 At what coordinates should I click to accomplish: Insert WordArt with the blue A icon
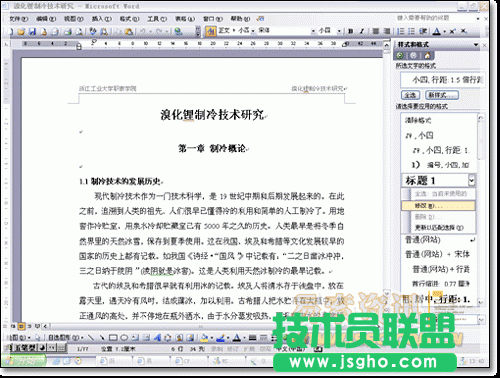pos(157,338)
